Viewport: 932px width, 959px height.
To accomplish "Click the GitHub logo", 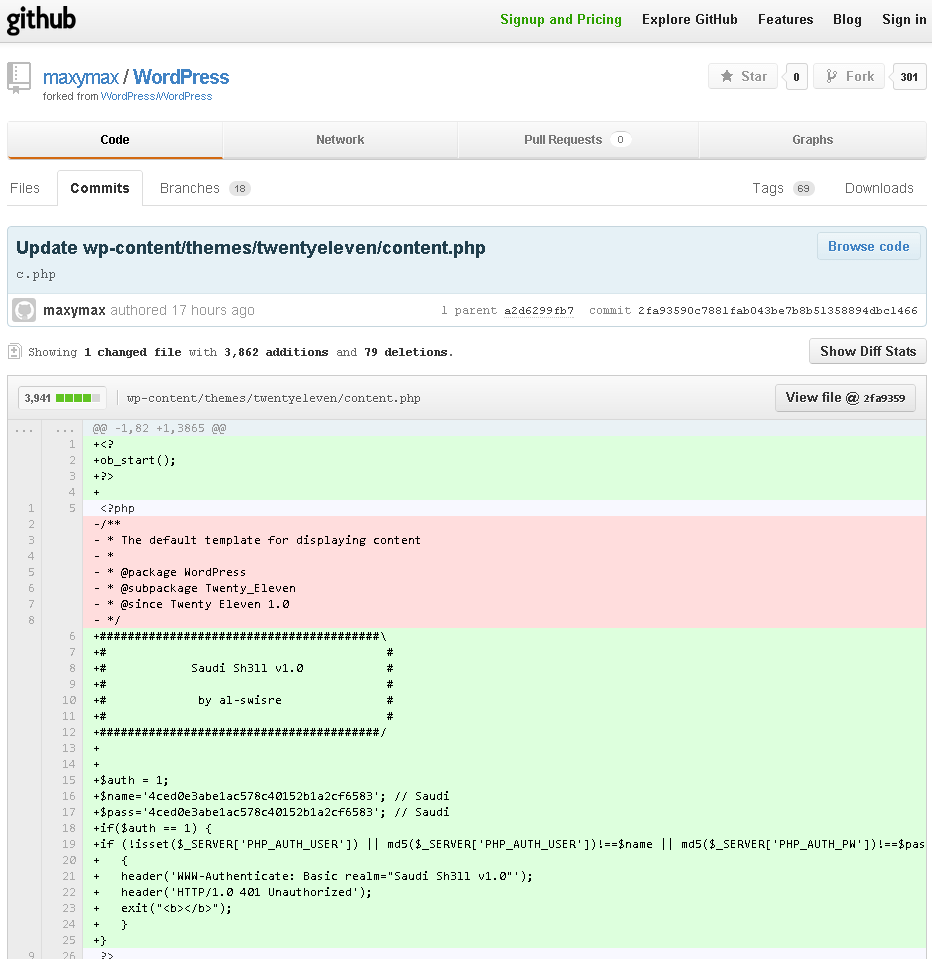I will pyautogui.click(x=41, y=20).
